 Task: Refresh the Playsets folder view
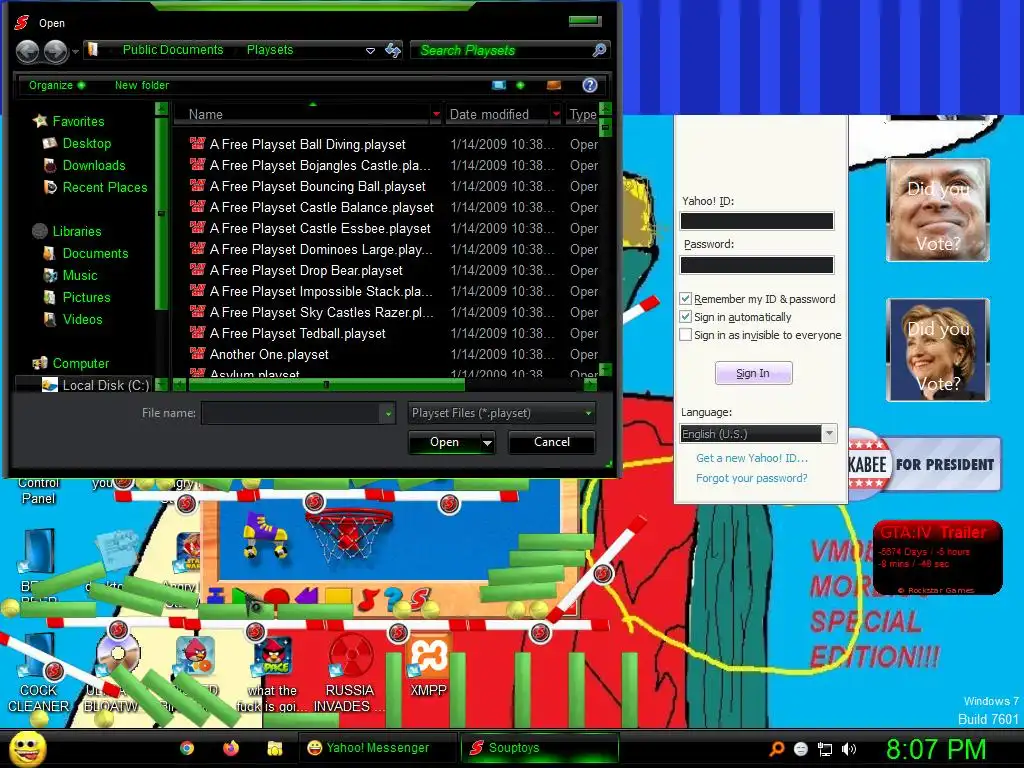392,50
